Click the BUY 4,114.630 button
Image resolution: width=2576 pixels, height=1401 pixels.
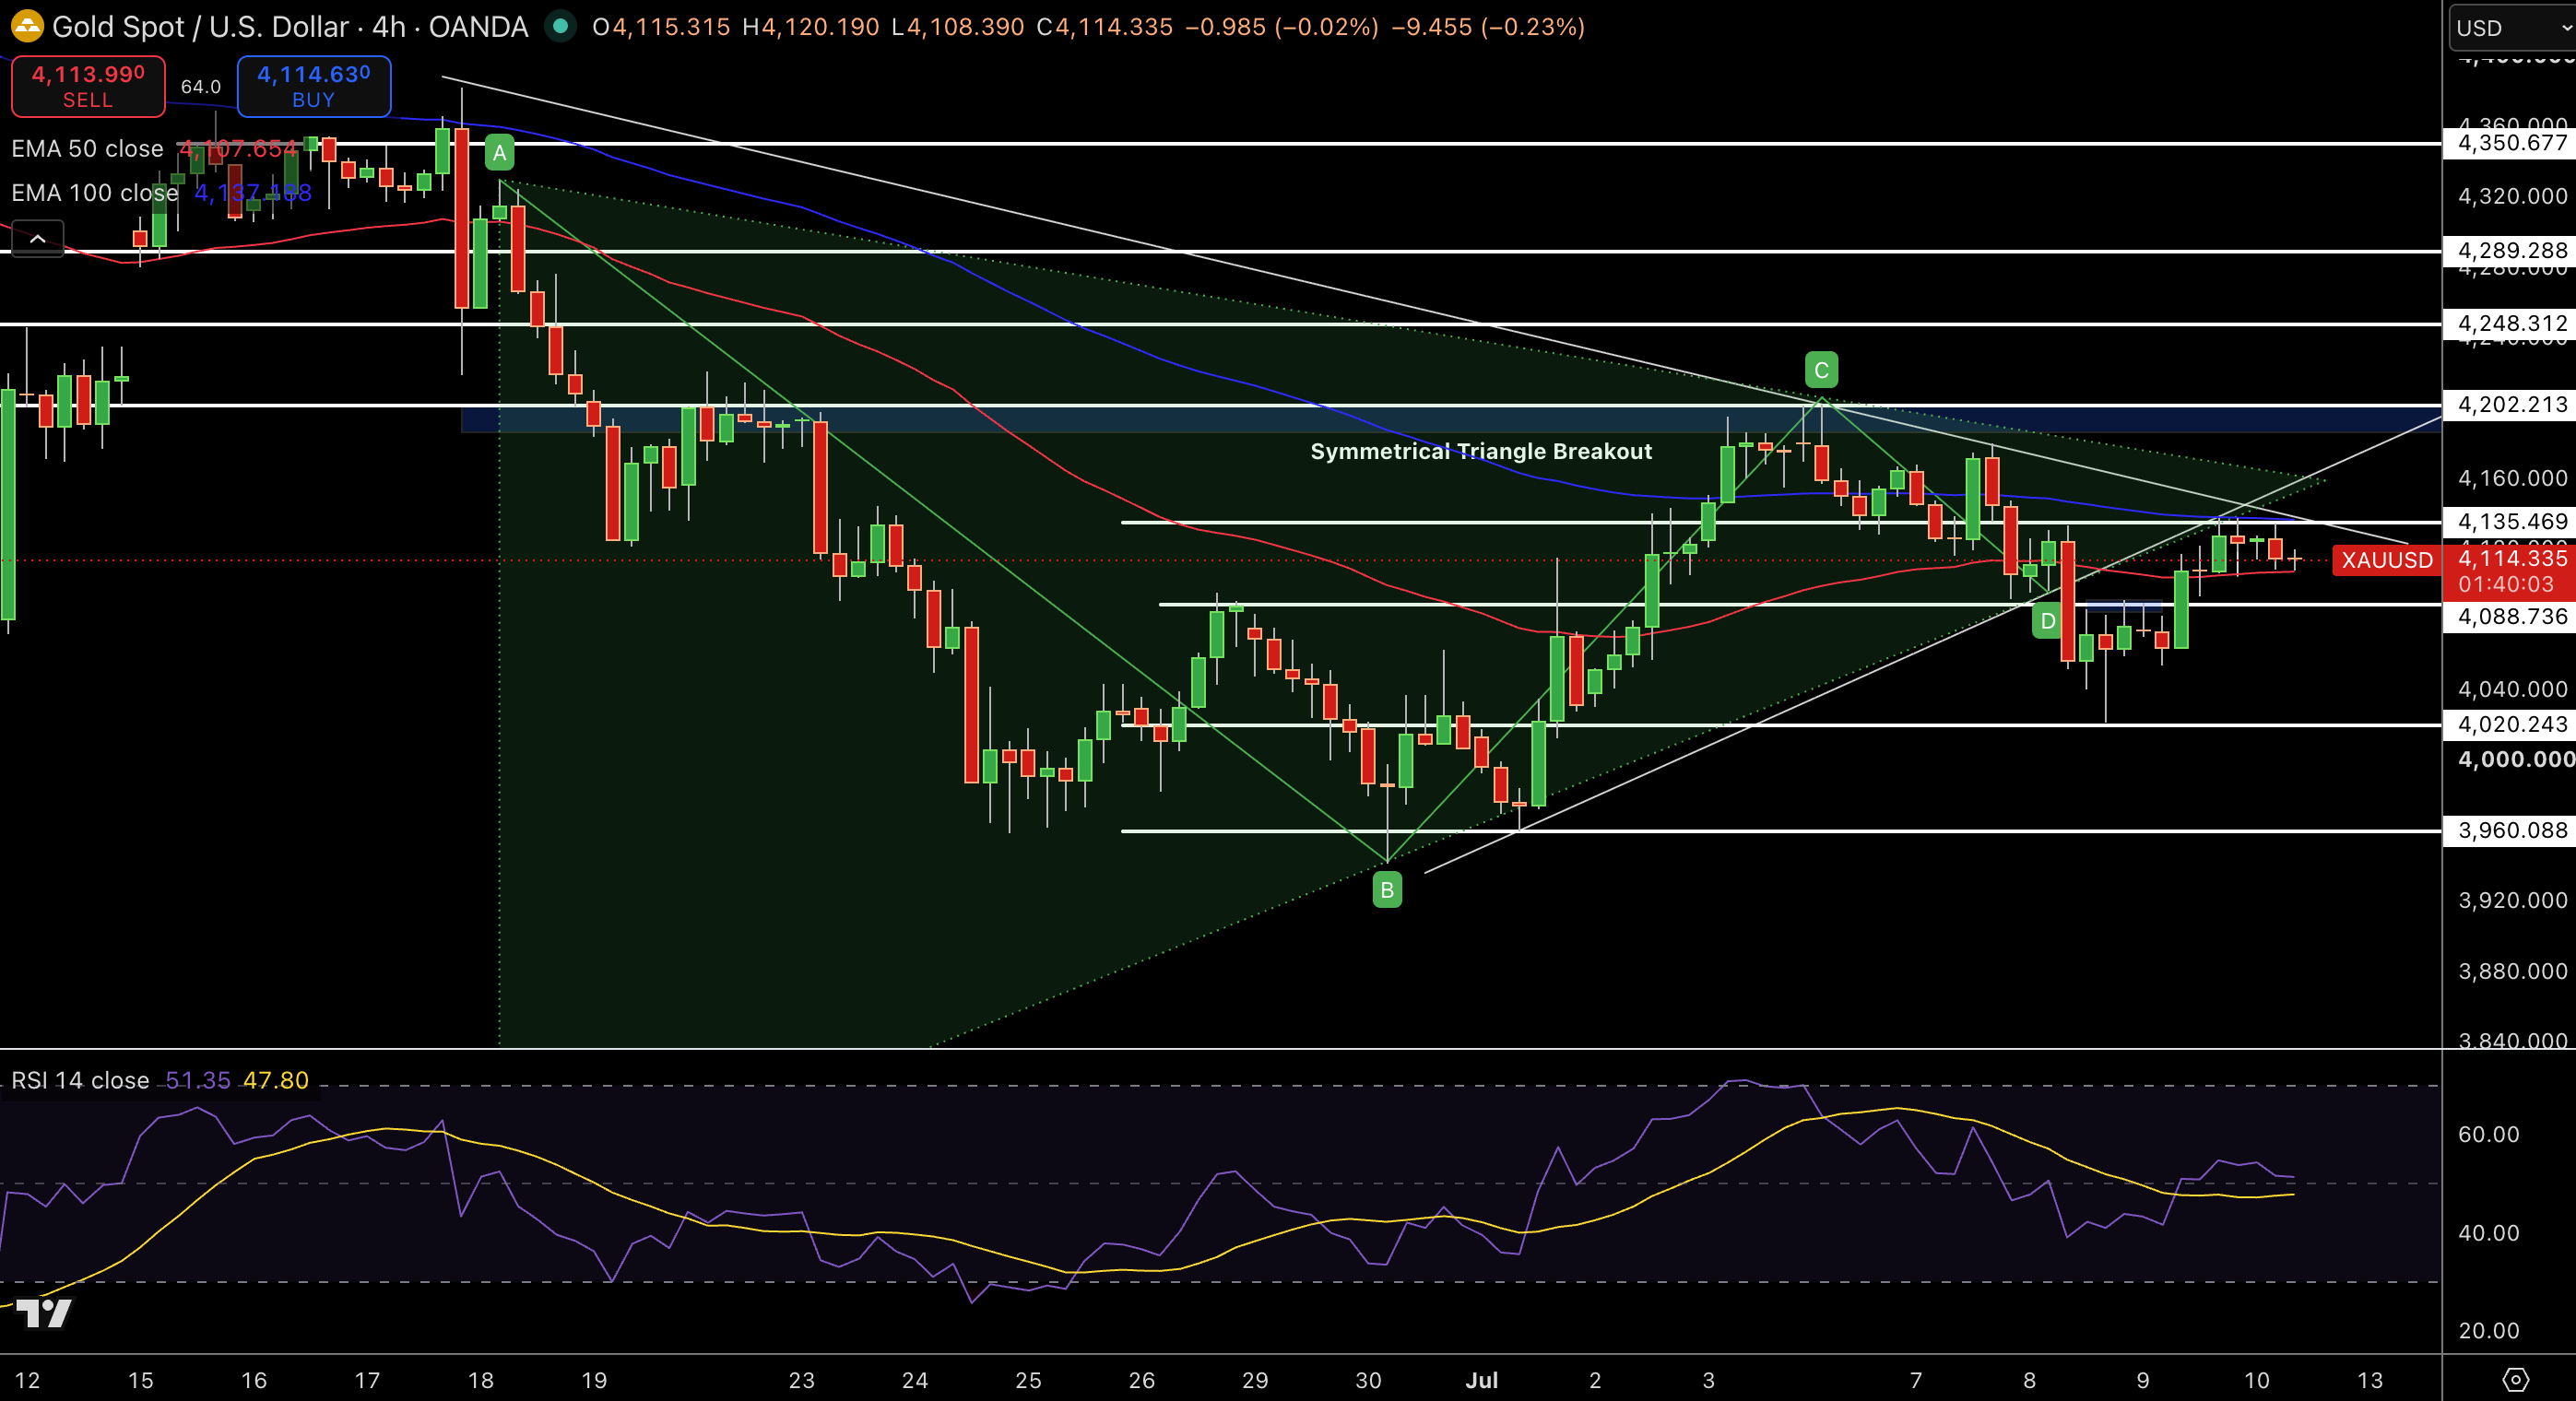(x=314, y=86)
